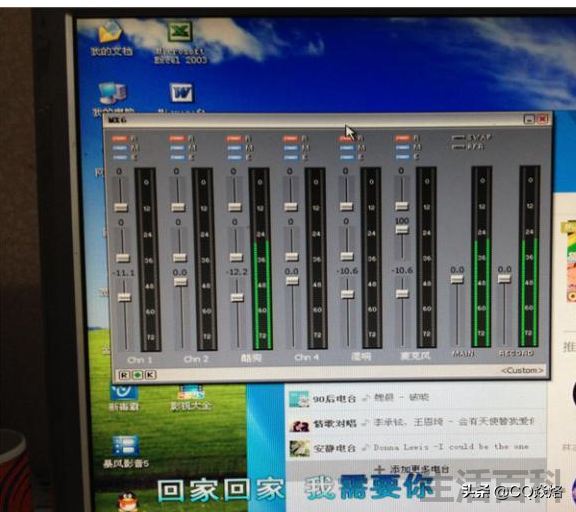576x512 pixels.
Task: Click the 酷狗 channel label
Action: coord(252,358)
